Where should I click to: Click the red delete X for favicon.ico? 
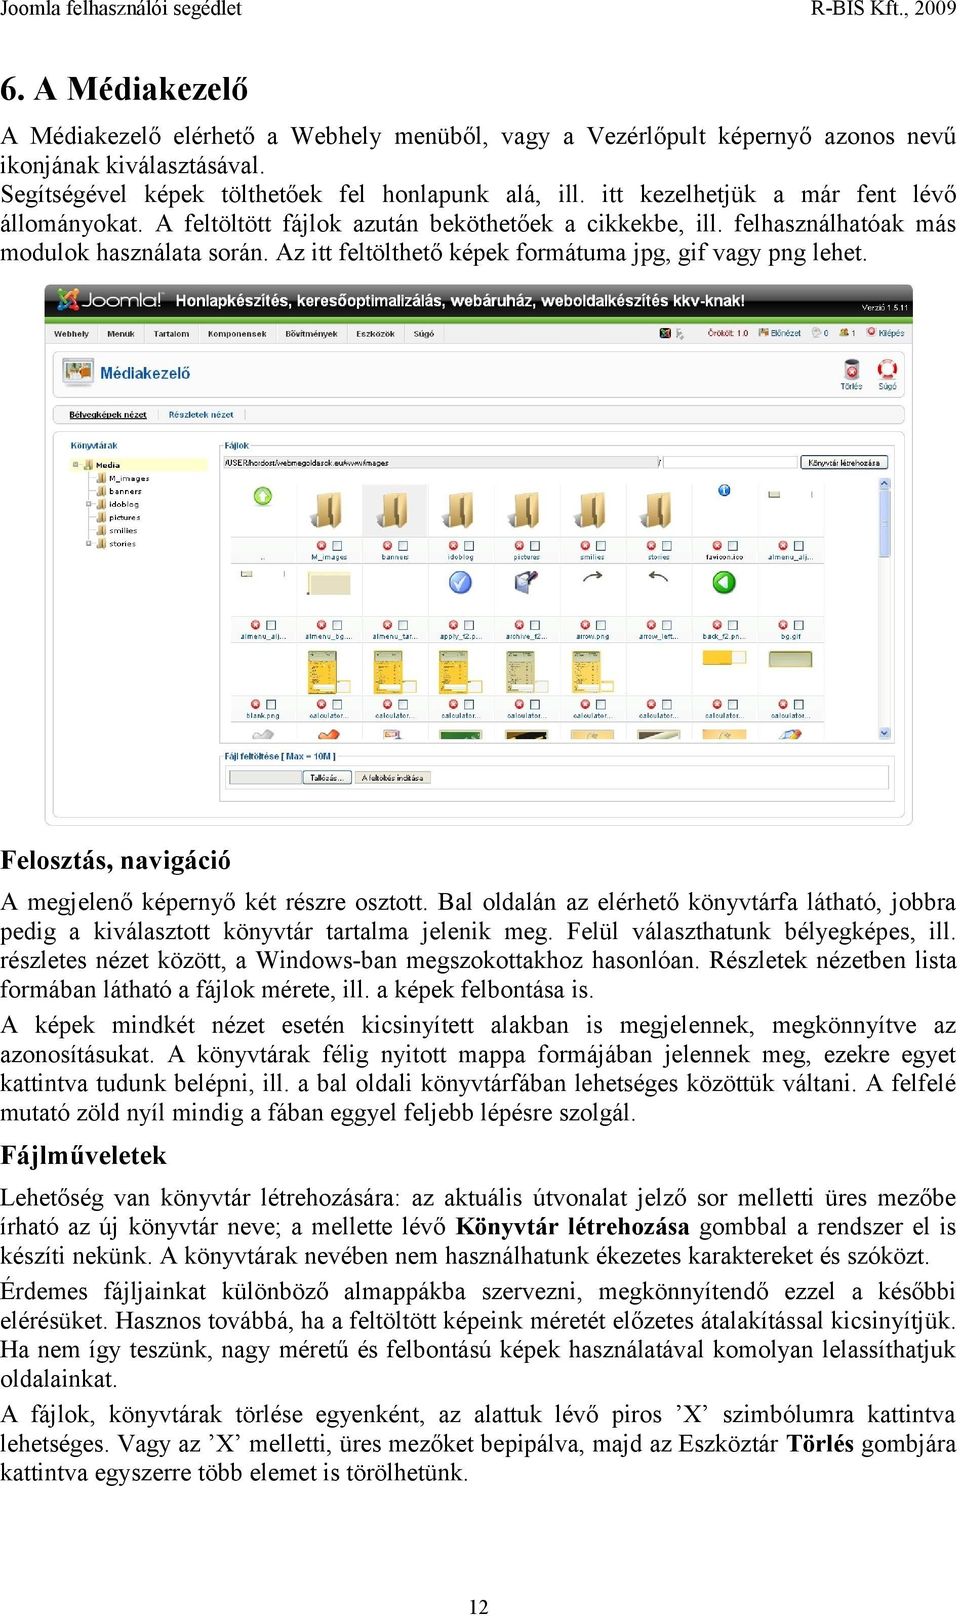coord(717,545)
